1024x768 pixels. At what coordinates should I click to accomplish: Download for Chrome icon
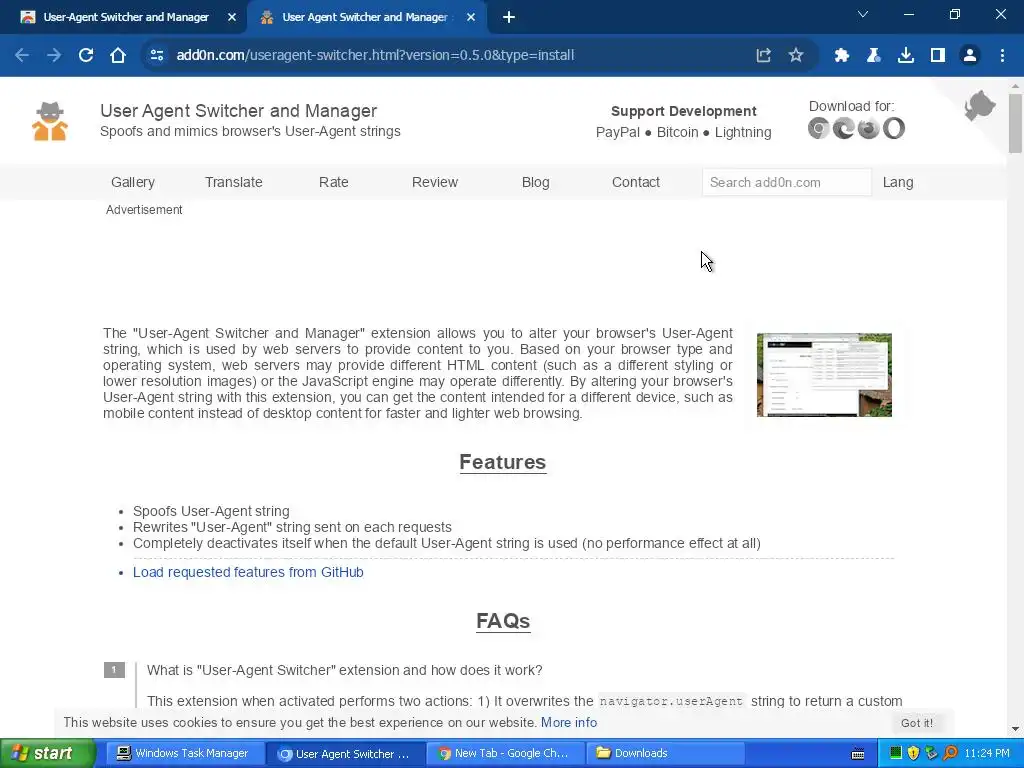pyautogui.click(x=818, y=128)
